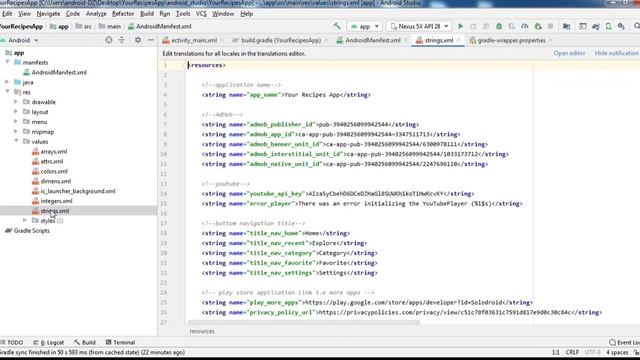Open the Event Log
Screen dimensions: 640x360
[x=624, y=342]
